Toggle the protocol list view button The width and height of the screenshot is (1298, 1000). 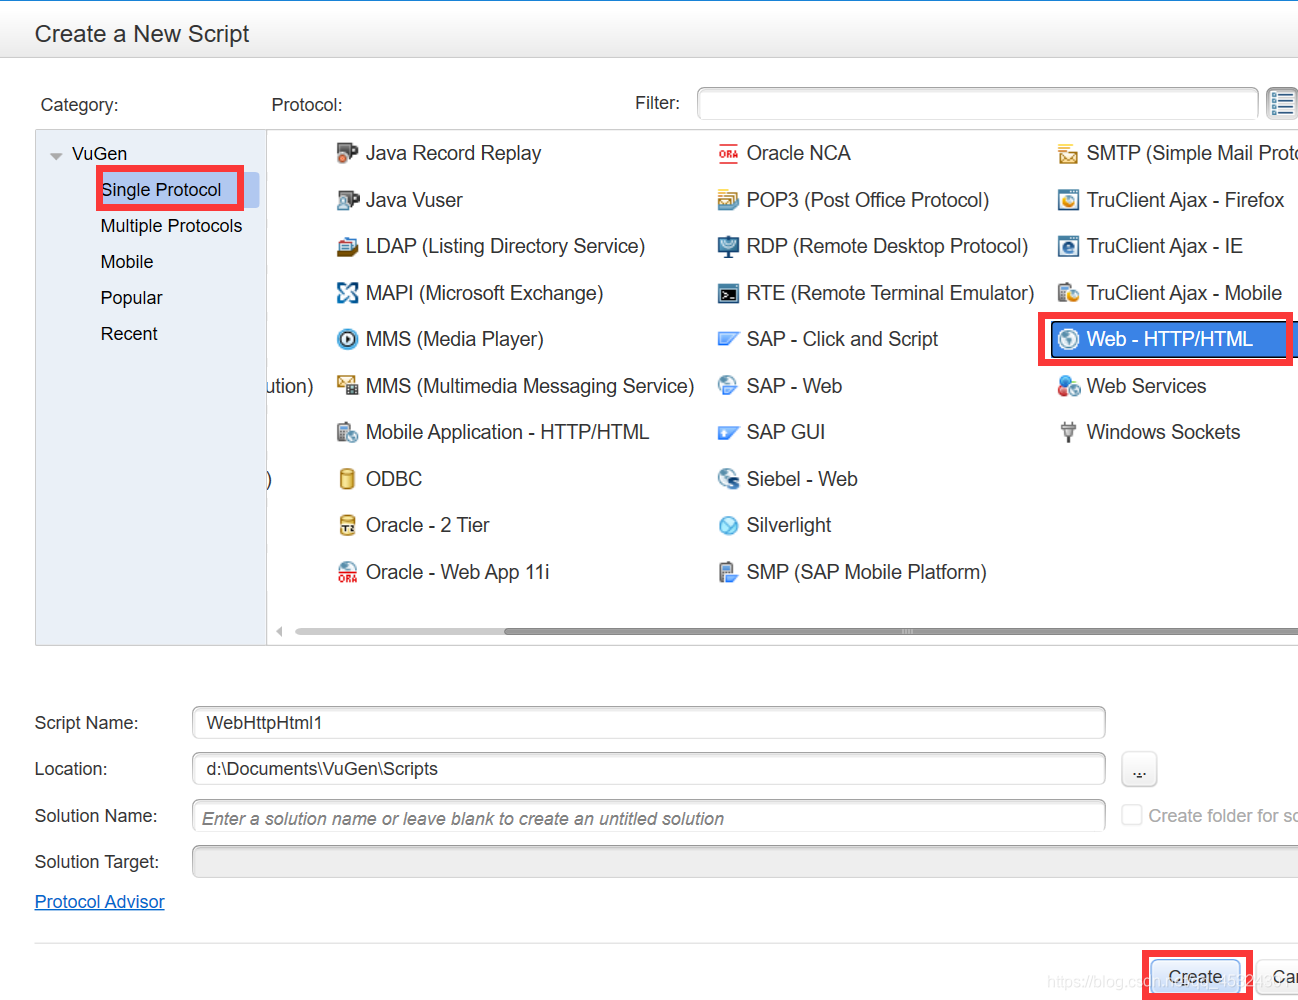[x=1282, y=103]
